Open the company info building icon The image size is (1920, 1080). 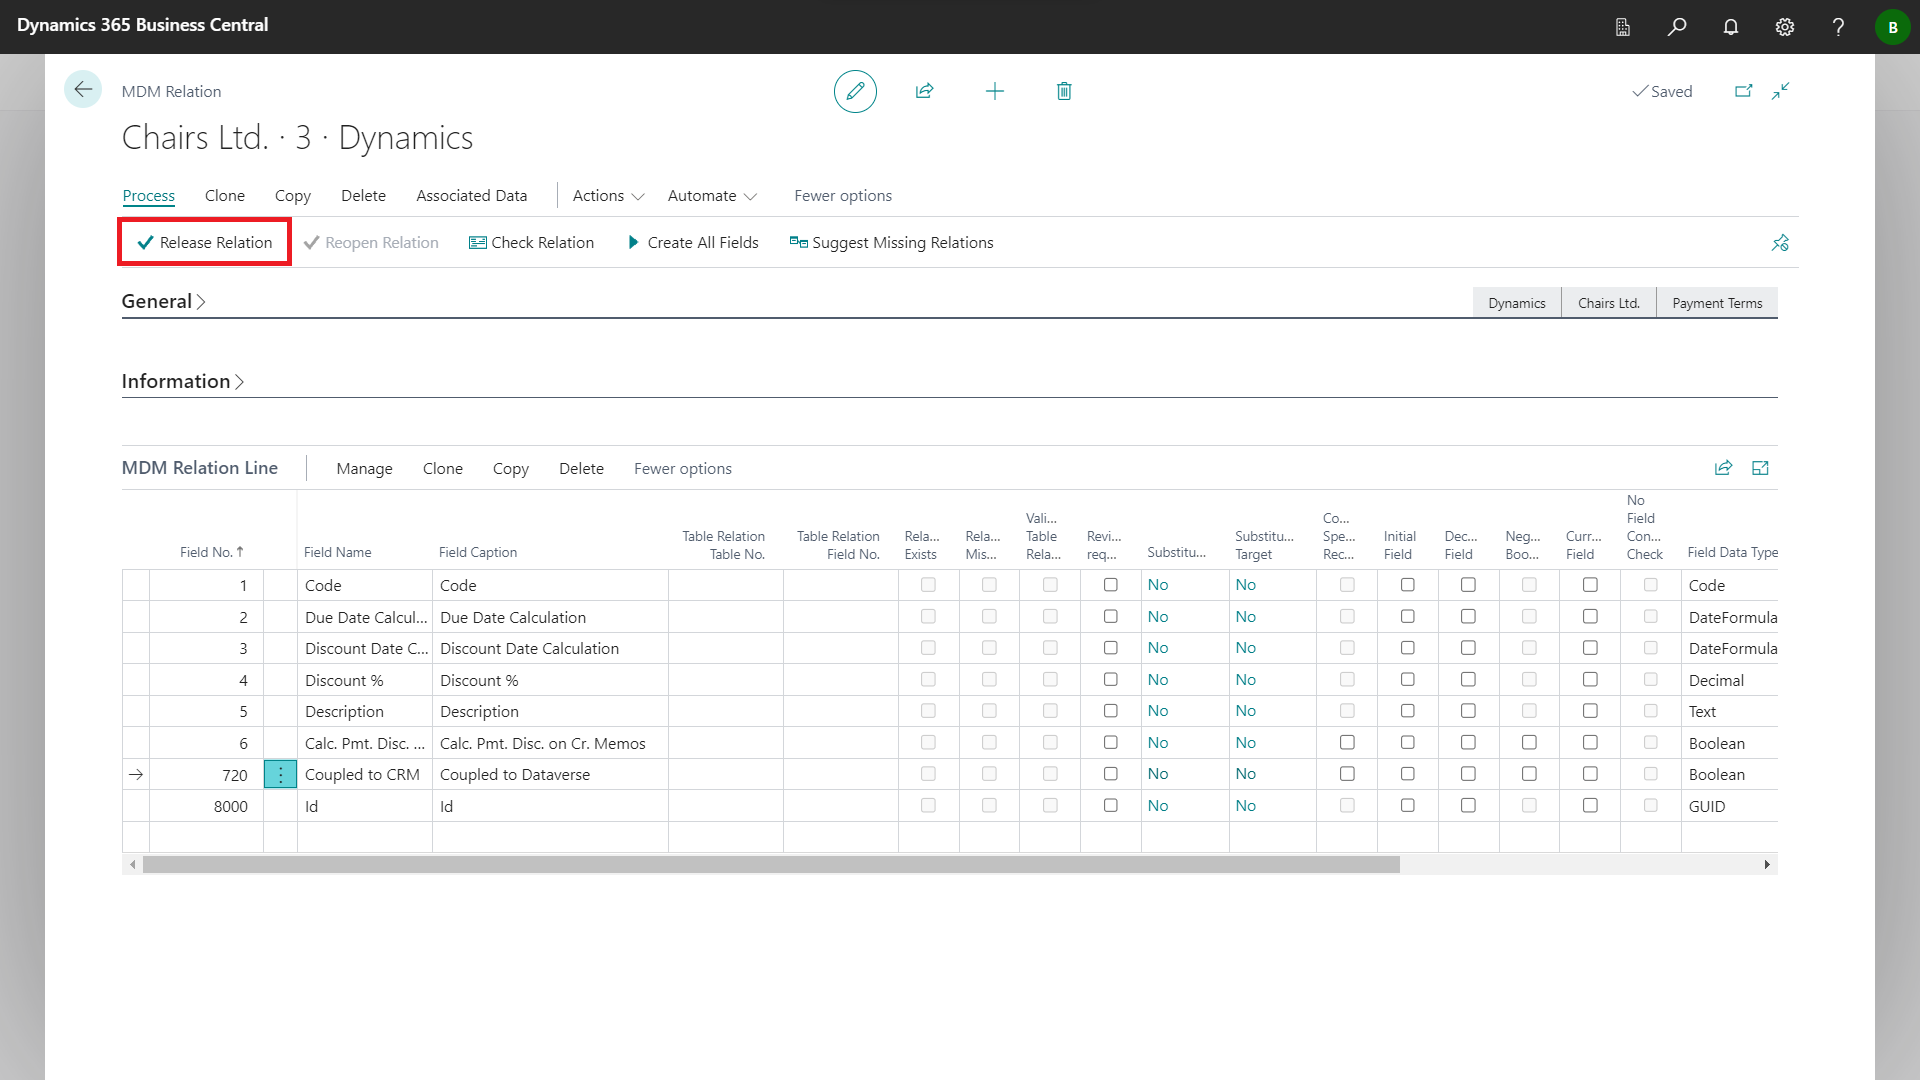pyautogui.click(x=1622, y=27)
